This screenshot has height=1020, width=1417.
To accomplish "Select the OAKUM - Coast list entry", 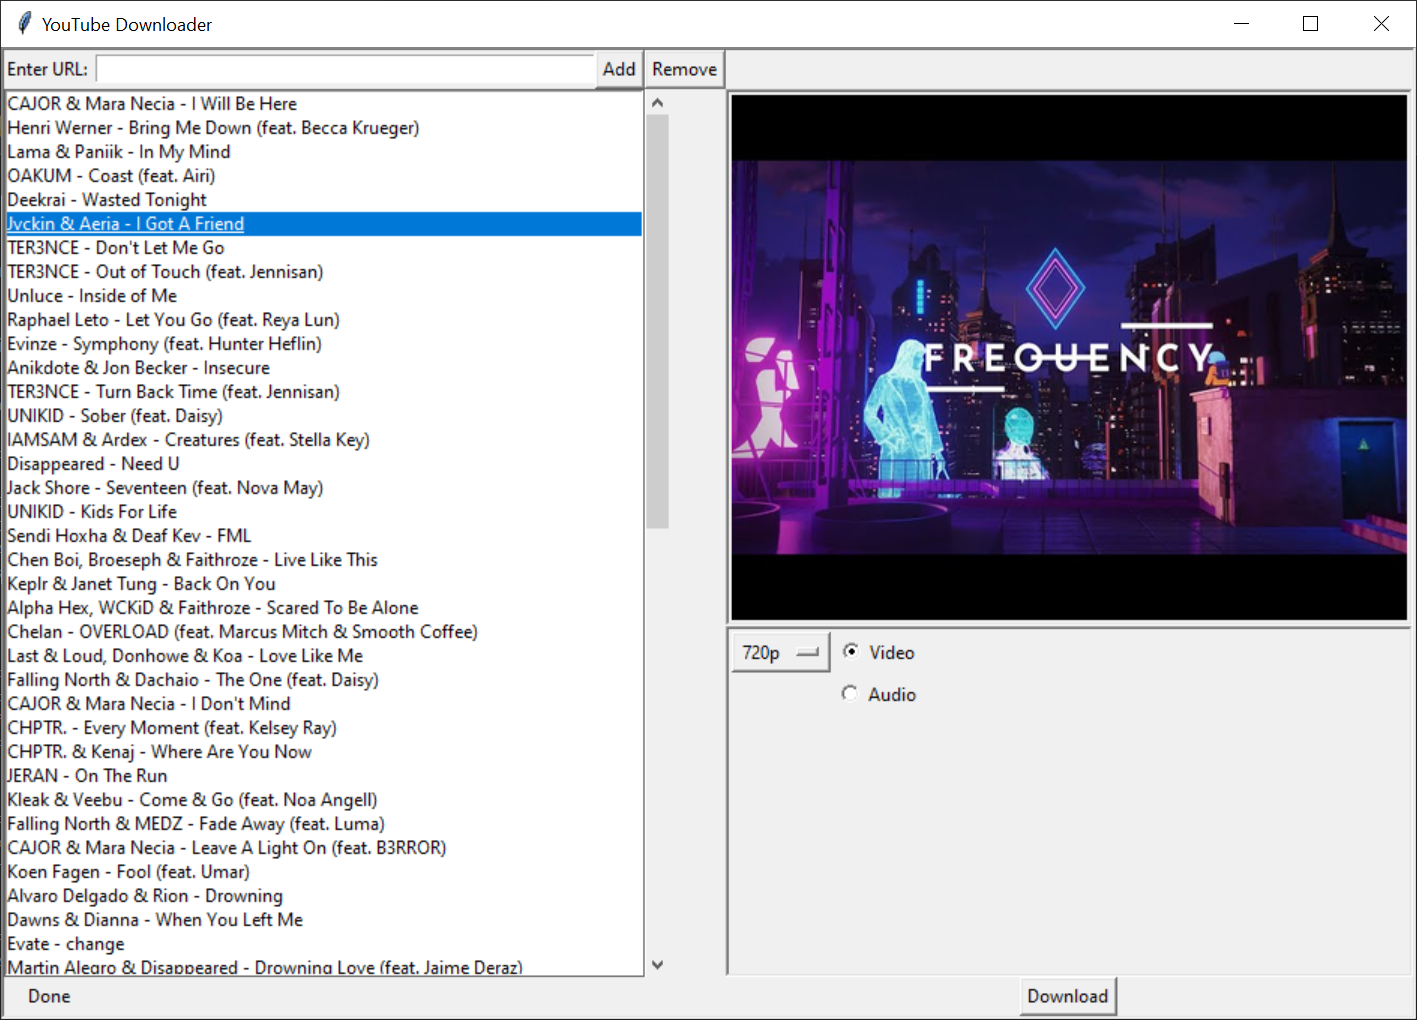I will click(x=110, y=175).
